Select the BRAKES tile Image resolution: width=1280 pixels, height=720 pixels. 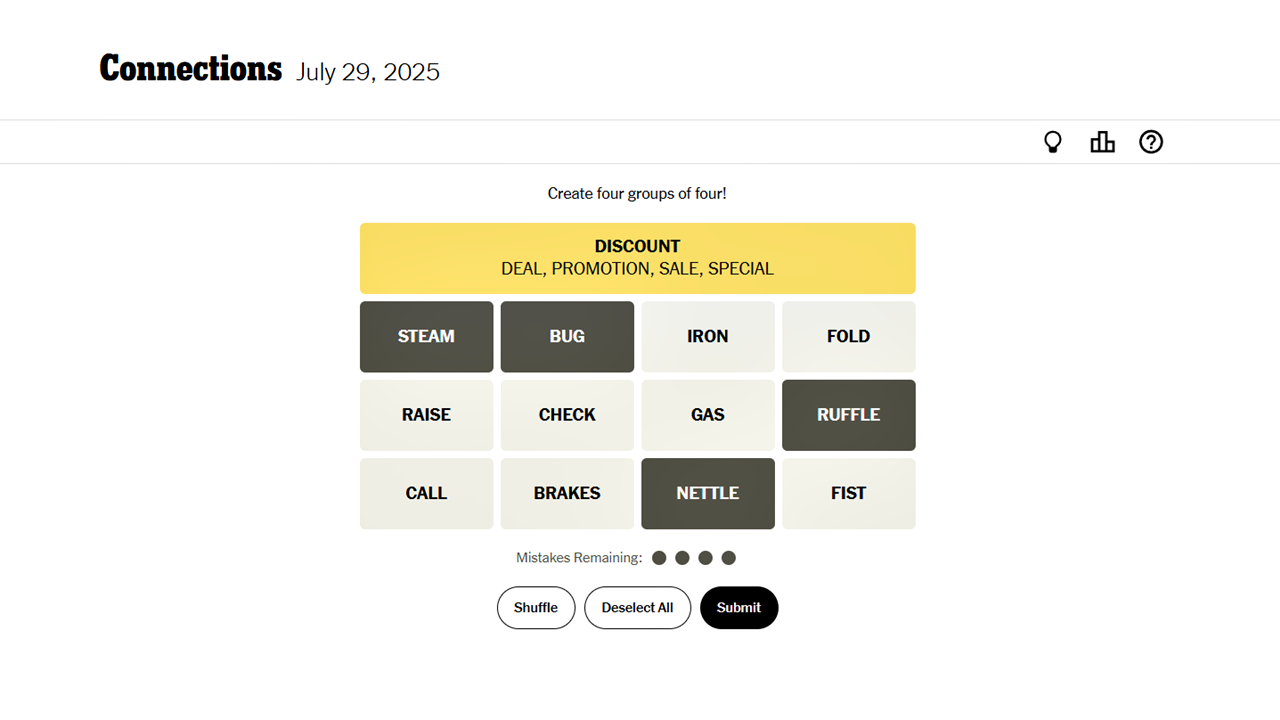point(567,493)
